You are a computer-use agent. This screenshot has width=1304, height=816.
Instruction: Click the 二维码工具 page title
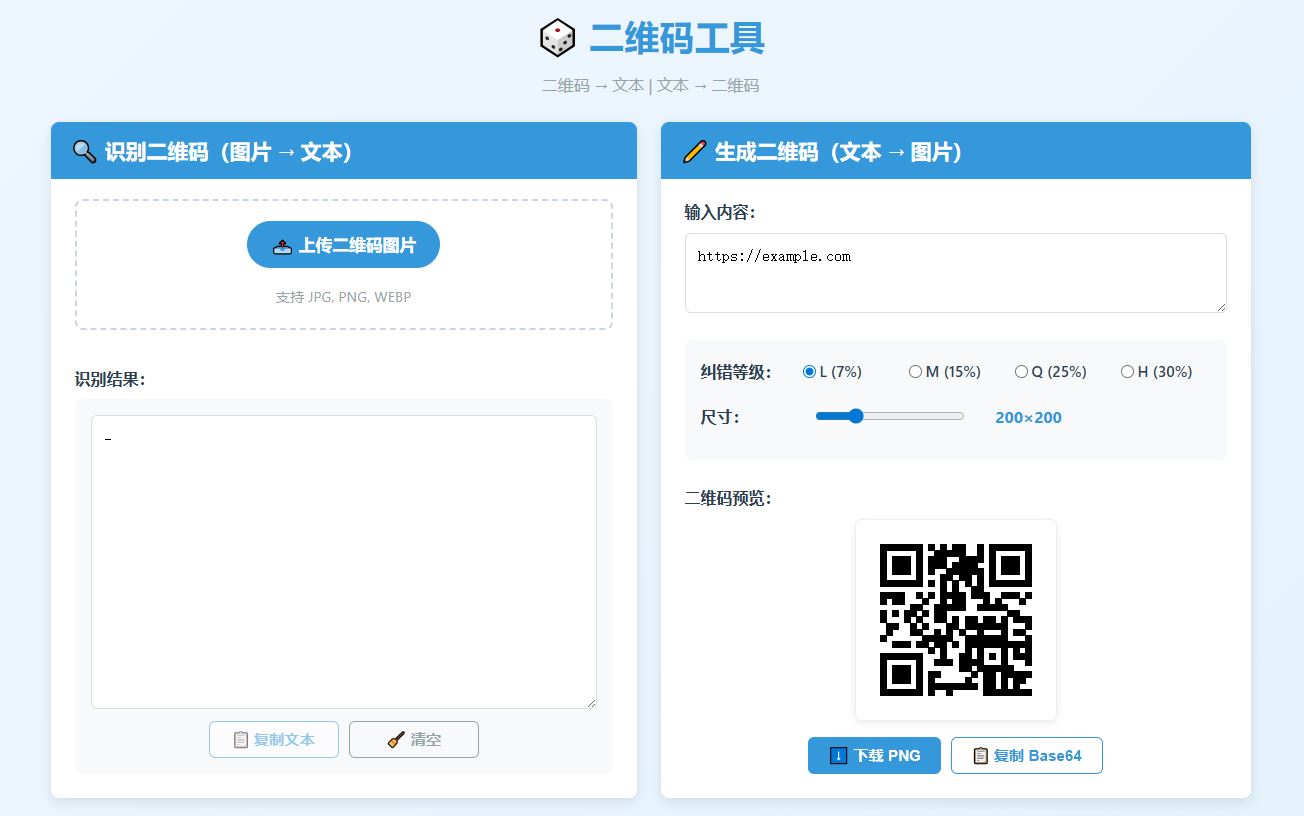click(676, 38)
